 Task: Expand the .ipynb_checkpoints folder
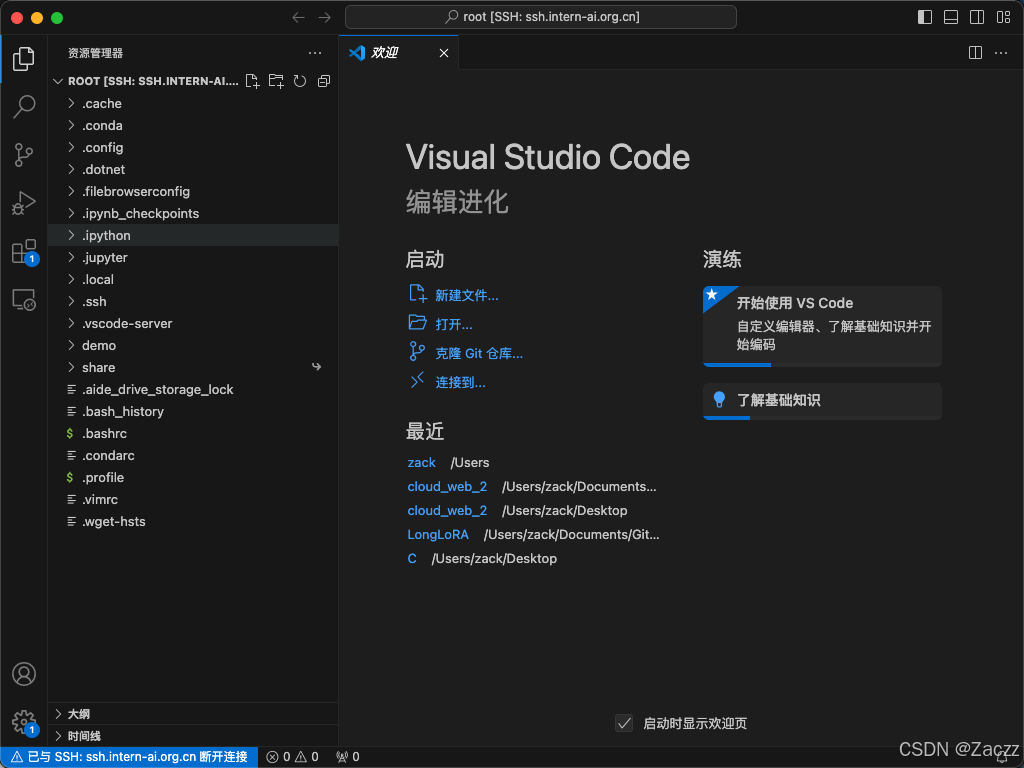pyautogui.click(x=193, y=214)
